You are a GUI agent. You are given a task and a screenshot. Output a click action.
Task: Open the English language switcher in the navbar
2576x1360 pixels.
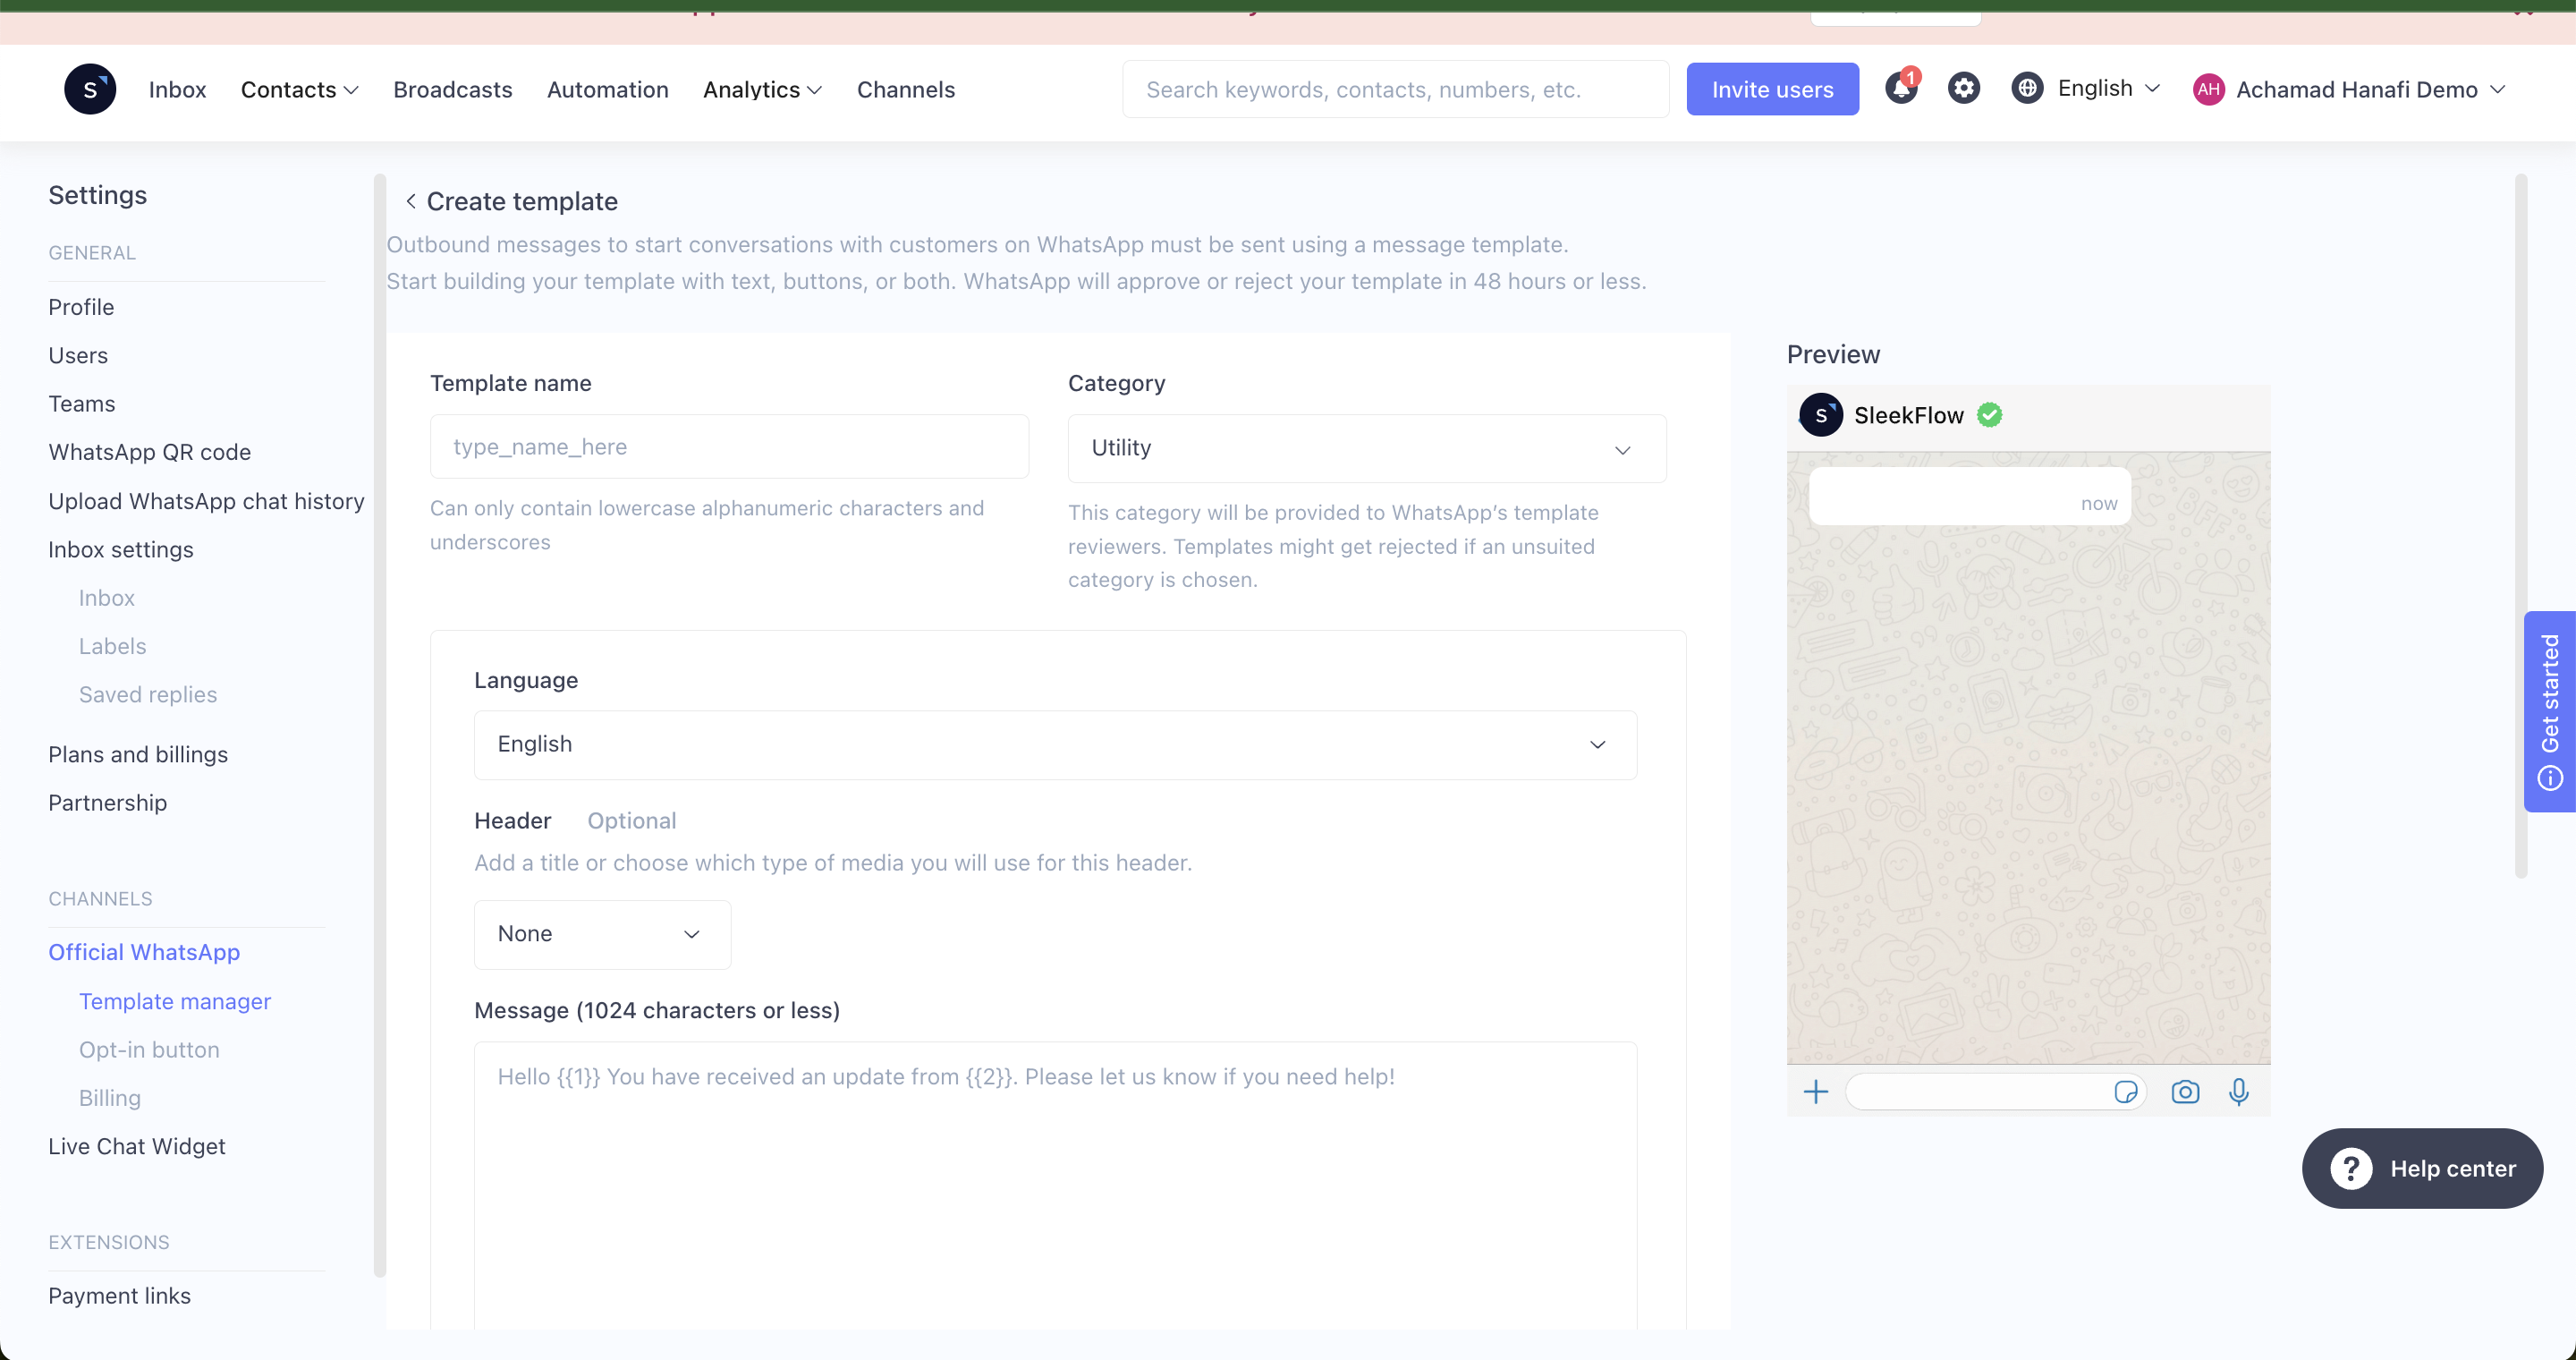pos(2108,88)
